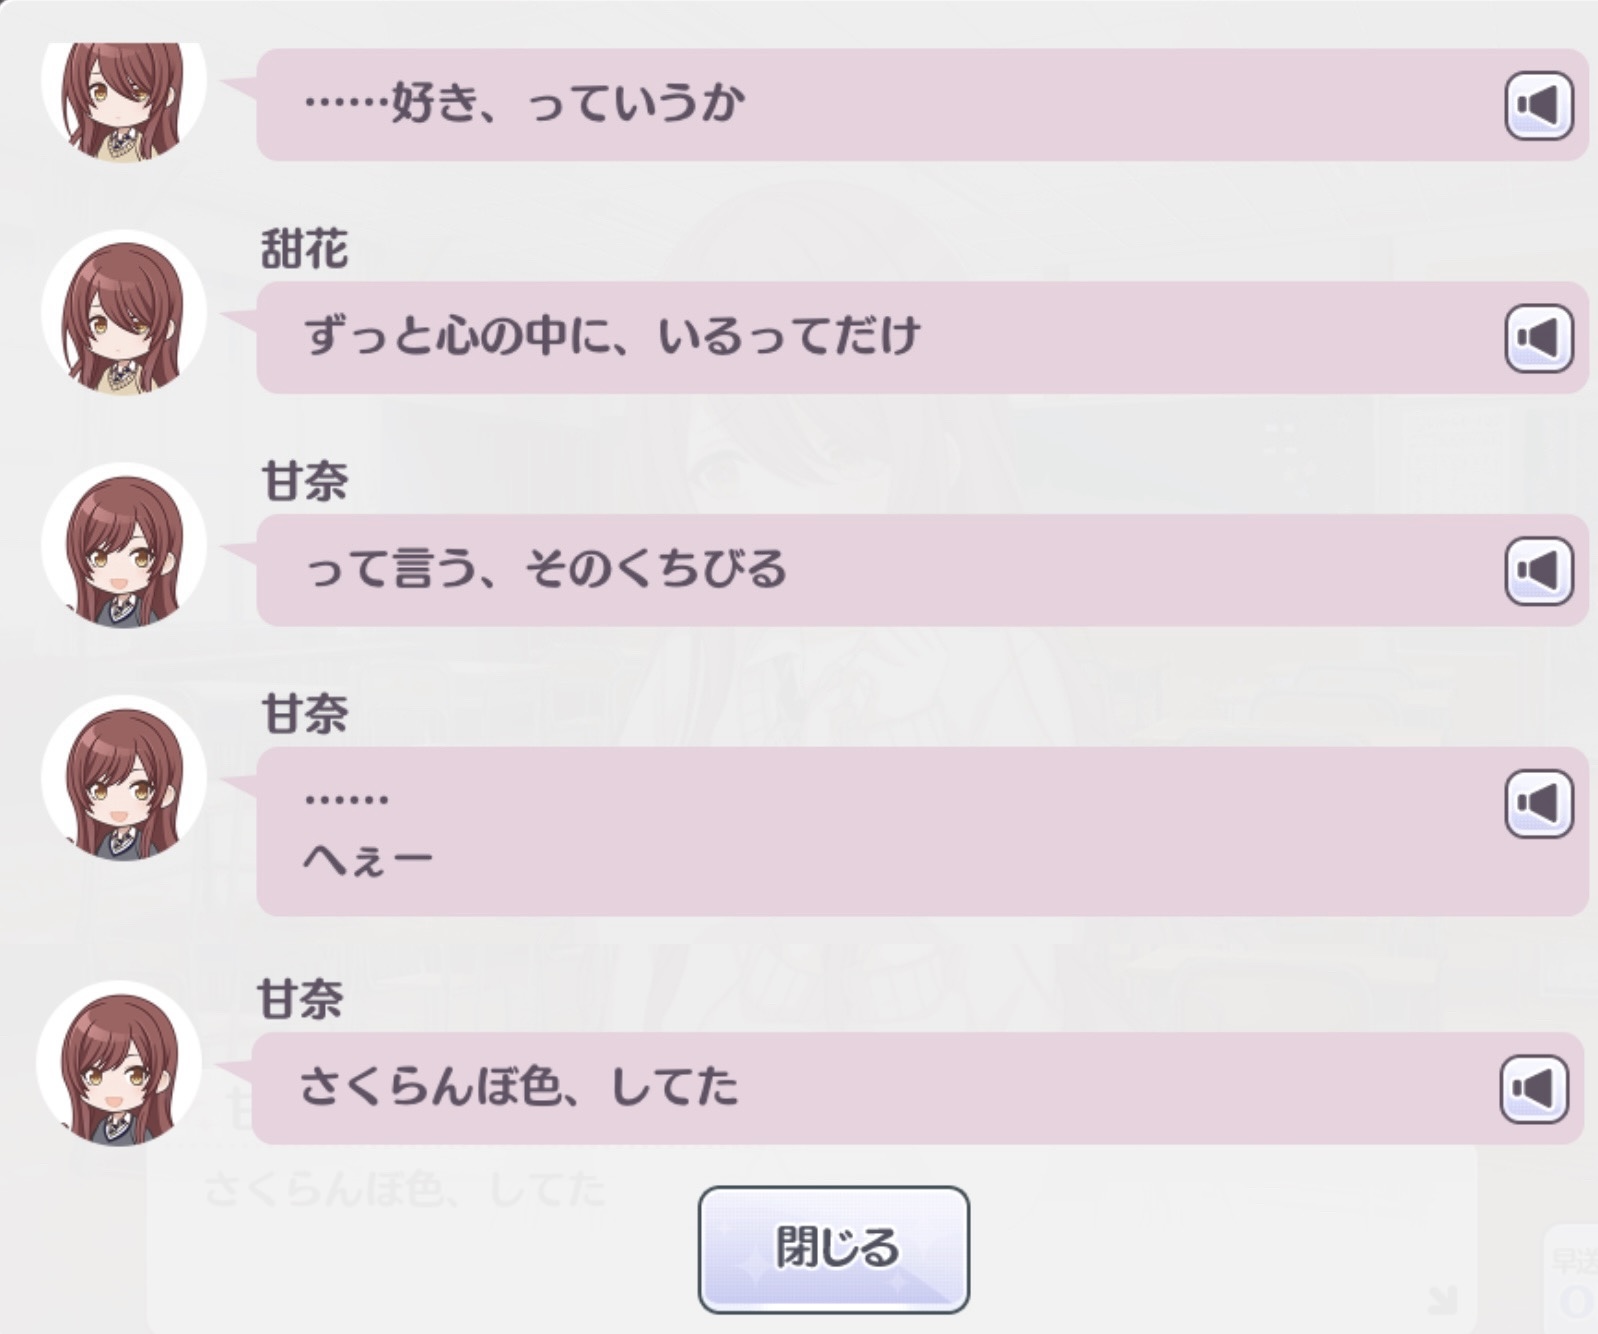Click the 甜花 speaker name label
This screenshot has width=1598, height=1334.
(x=304, y=248)
